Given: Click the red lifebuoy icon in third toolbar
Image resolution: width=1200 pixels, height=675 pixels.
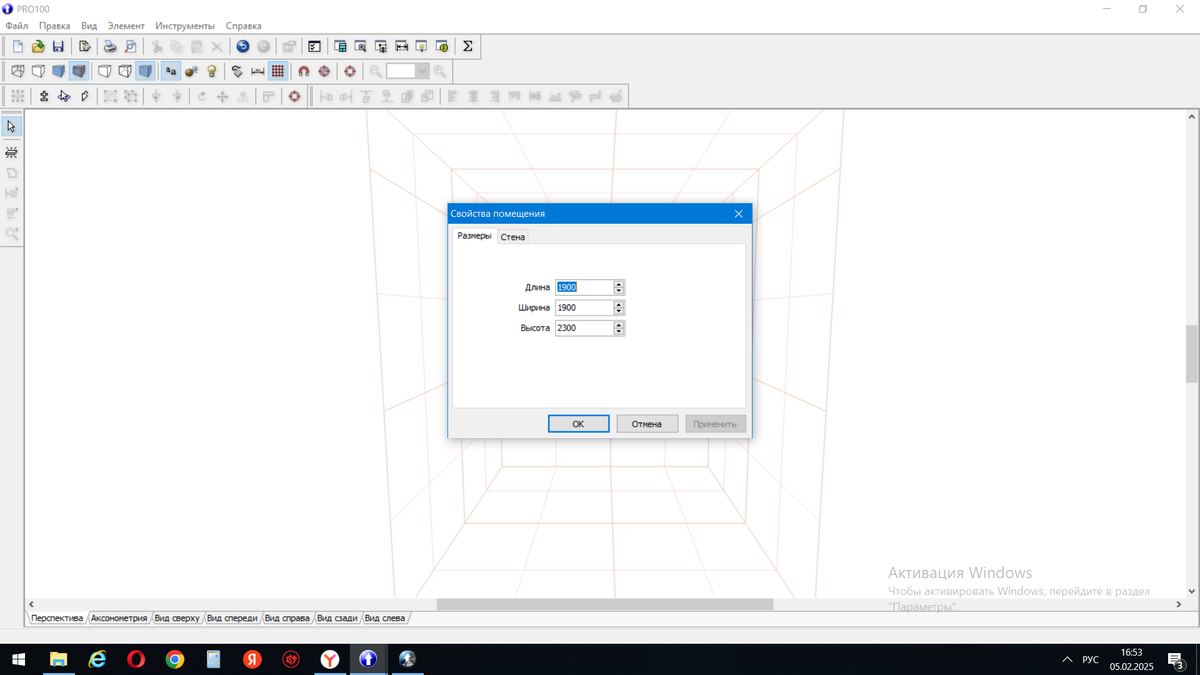Looking at the screenshot, I should tap(294, 96).
